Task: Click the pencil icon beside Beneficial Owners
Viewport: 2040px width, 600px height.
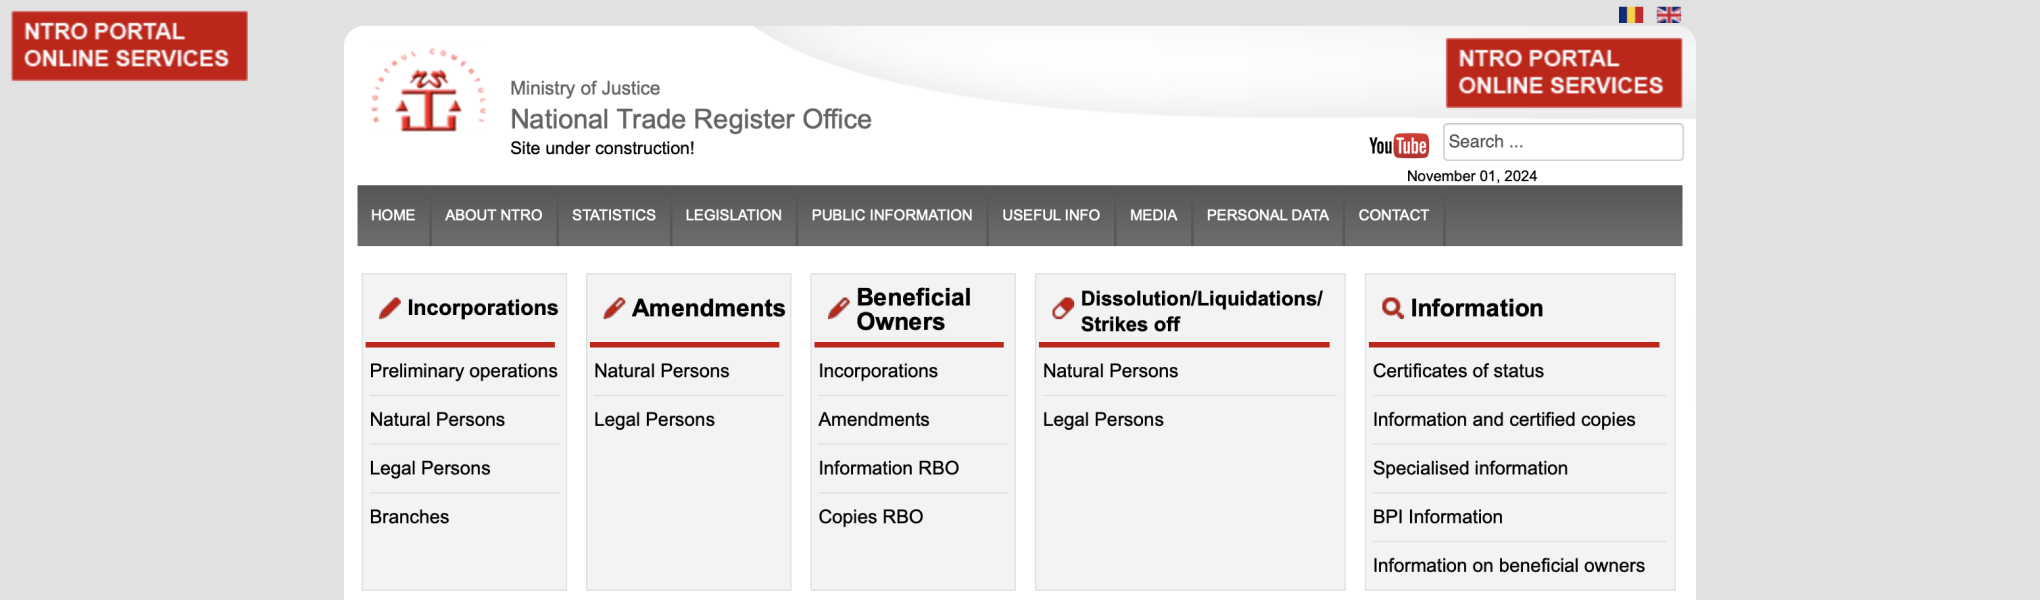Action: tap(838, 309)
